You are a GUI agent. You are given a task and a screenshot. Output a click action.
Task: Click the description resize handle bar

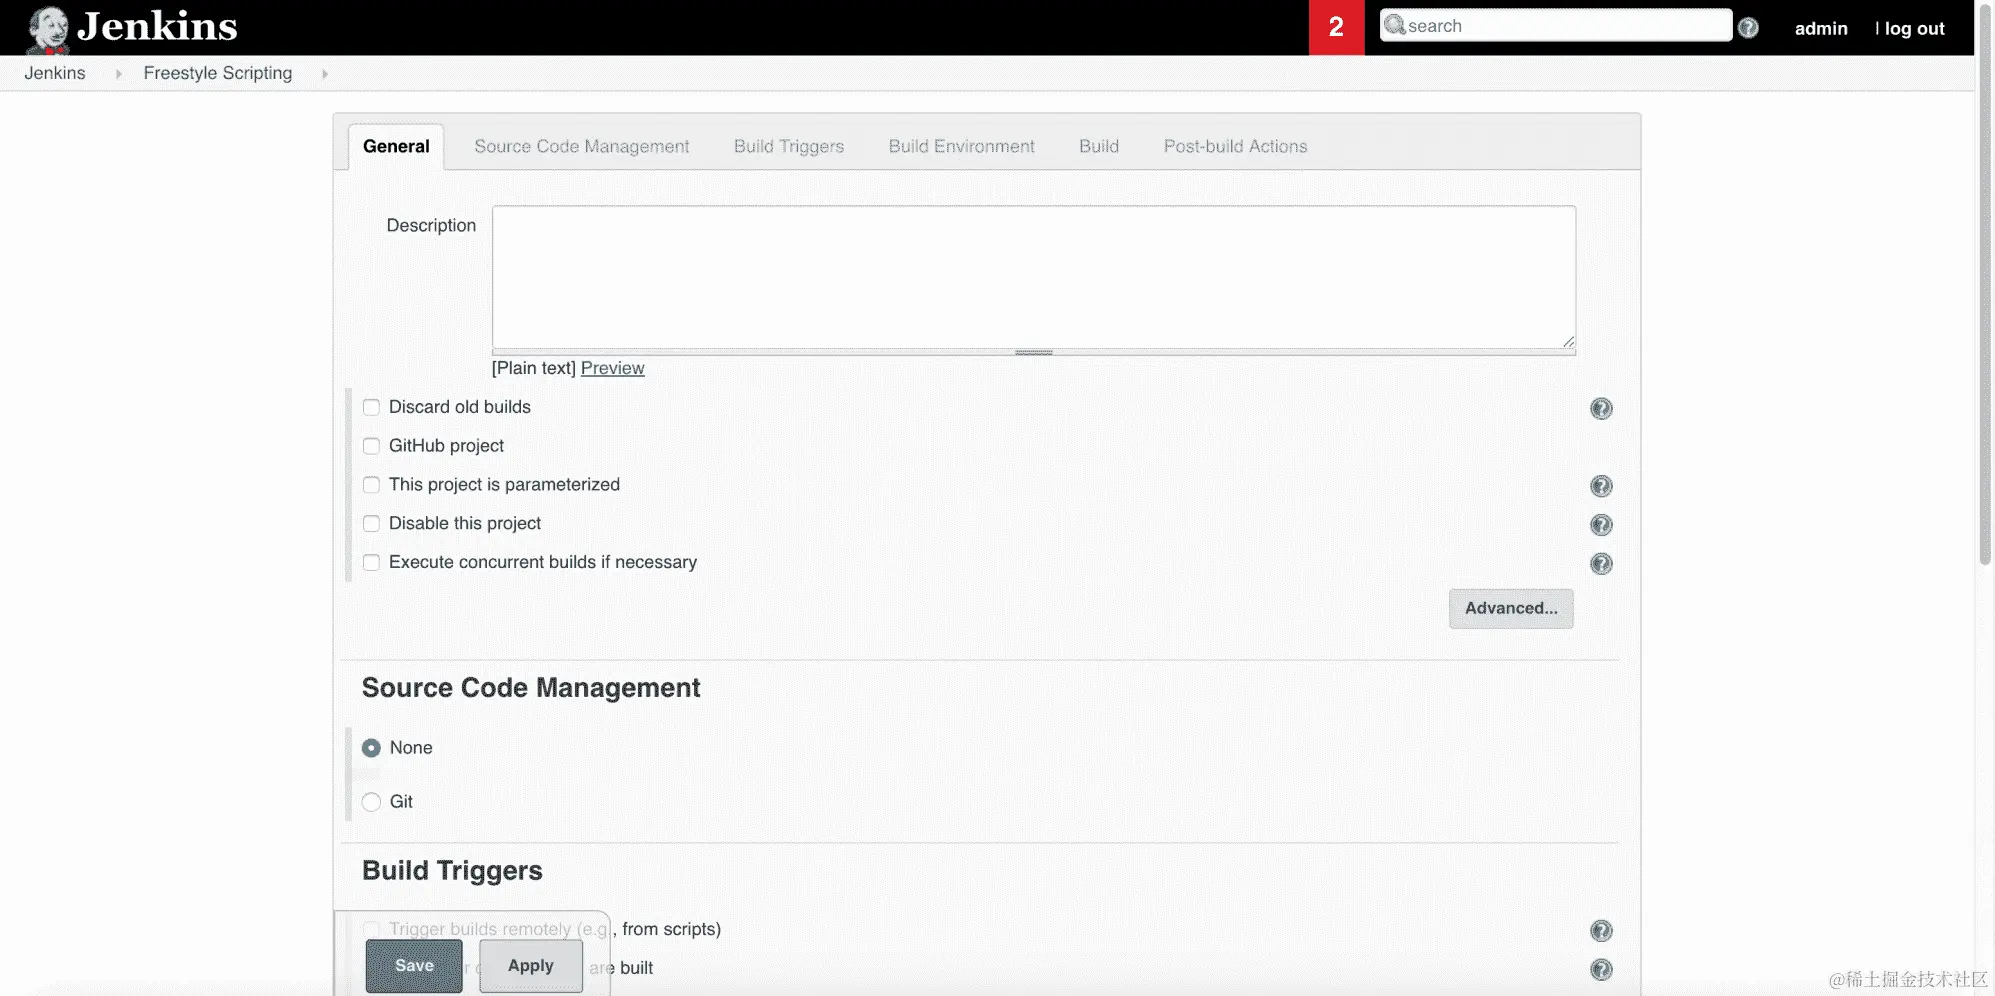[1034, 352]
